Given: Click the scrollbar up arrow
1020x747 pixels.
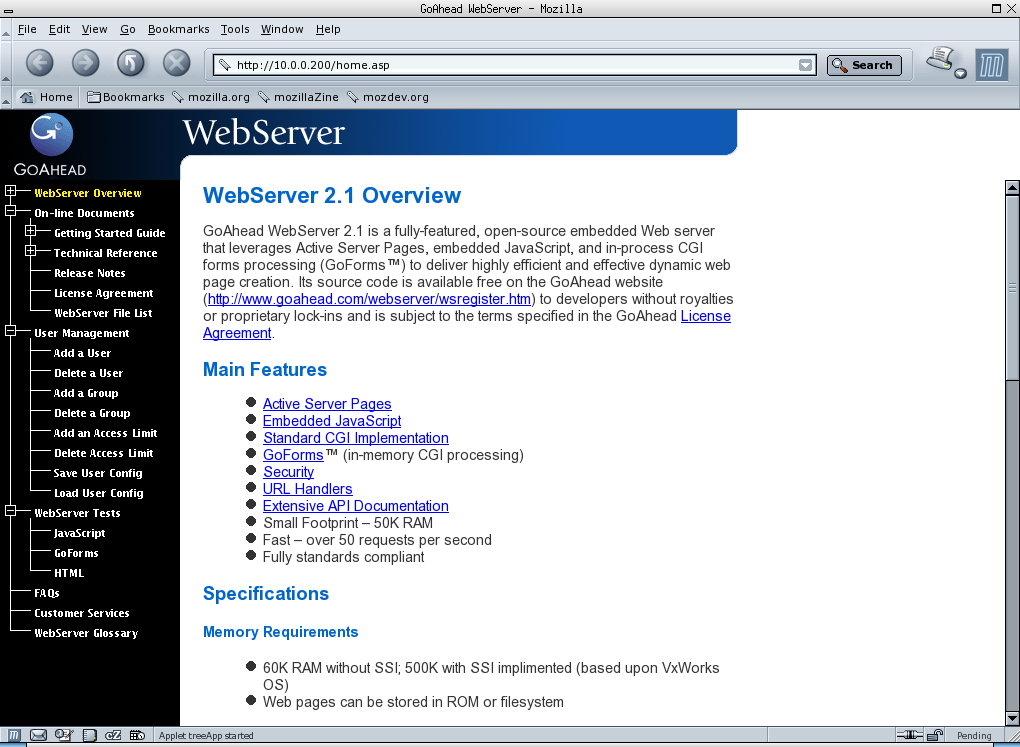Looking at the screenshot, I should 1012,188.
